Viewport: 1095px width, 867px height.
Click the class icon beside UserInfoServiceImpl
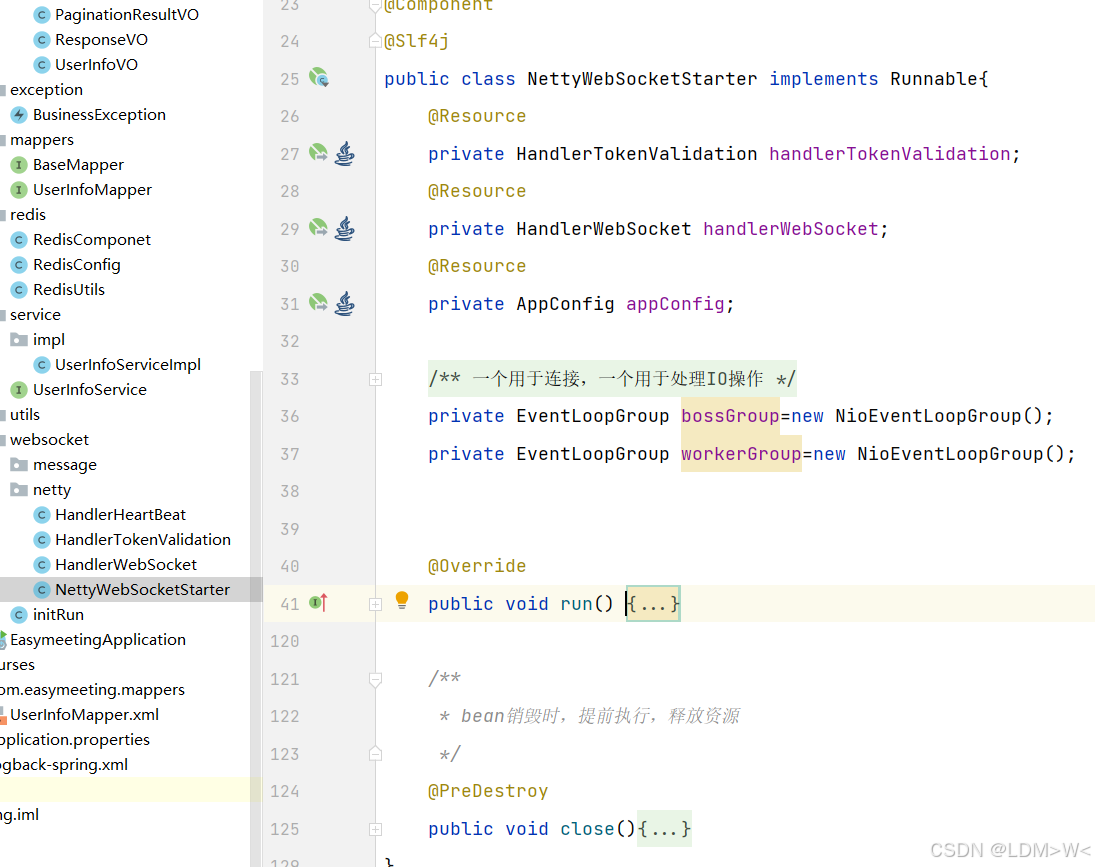42,364
